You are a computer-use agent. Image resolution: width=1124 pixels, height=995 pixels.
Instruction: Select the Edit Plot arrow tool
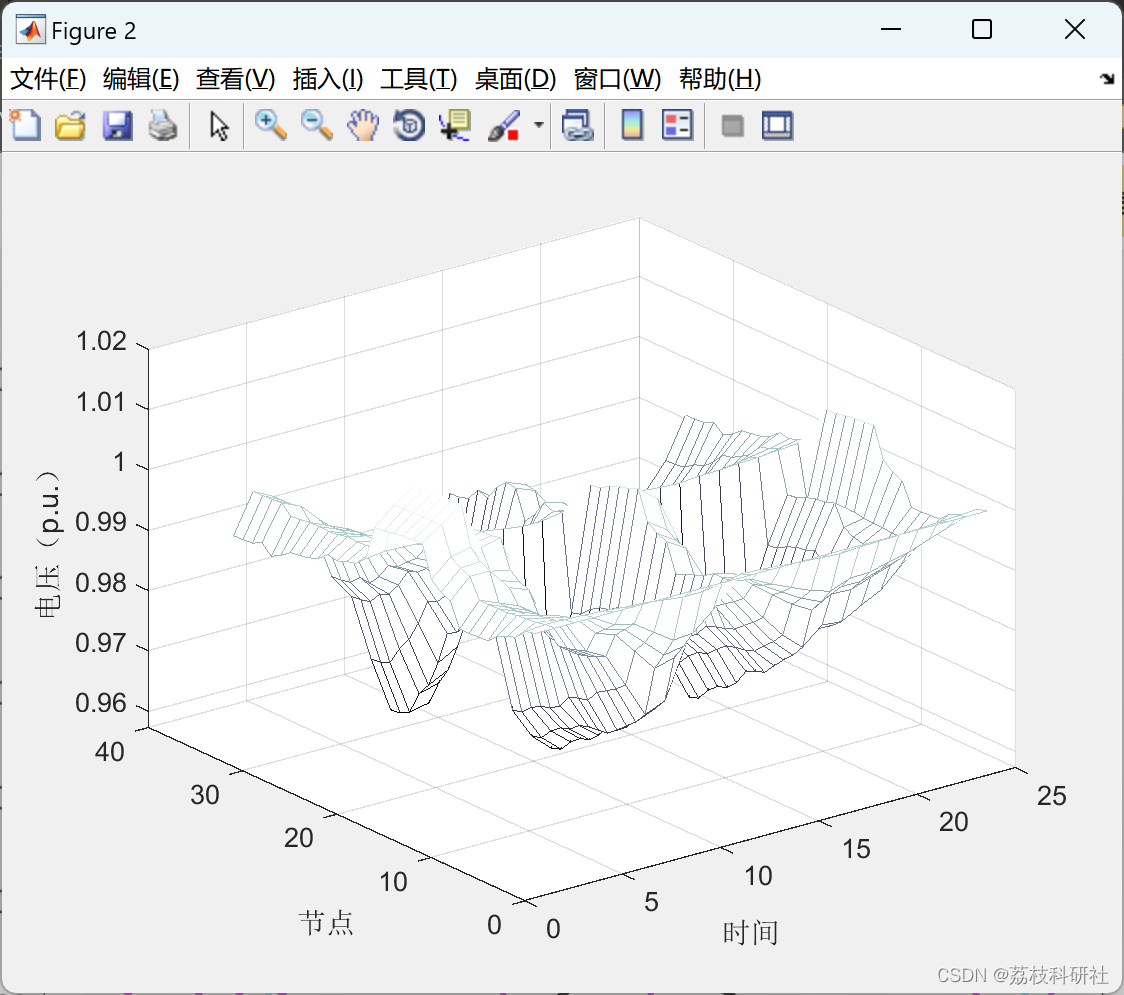point(219,125)
